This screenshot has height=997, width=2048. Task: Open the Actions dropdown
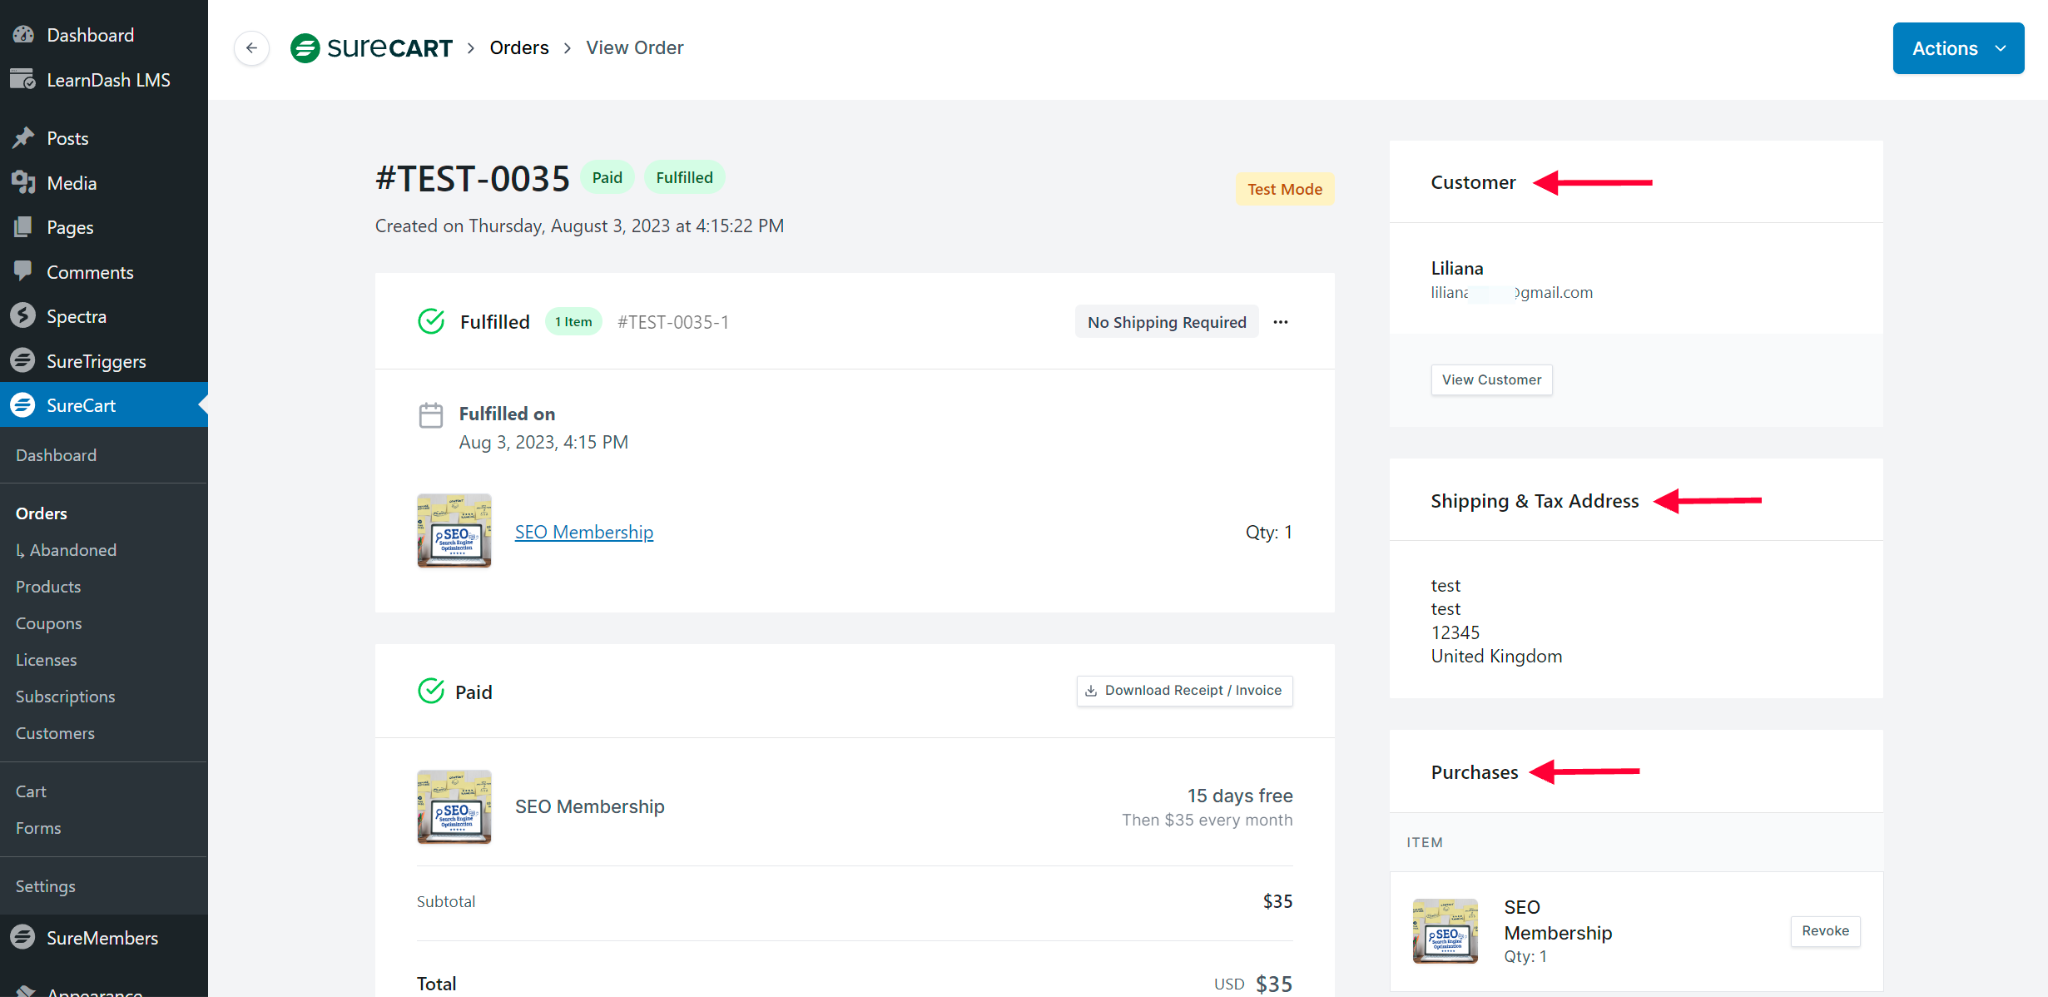click(x=1957, y=48)
